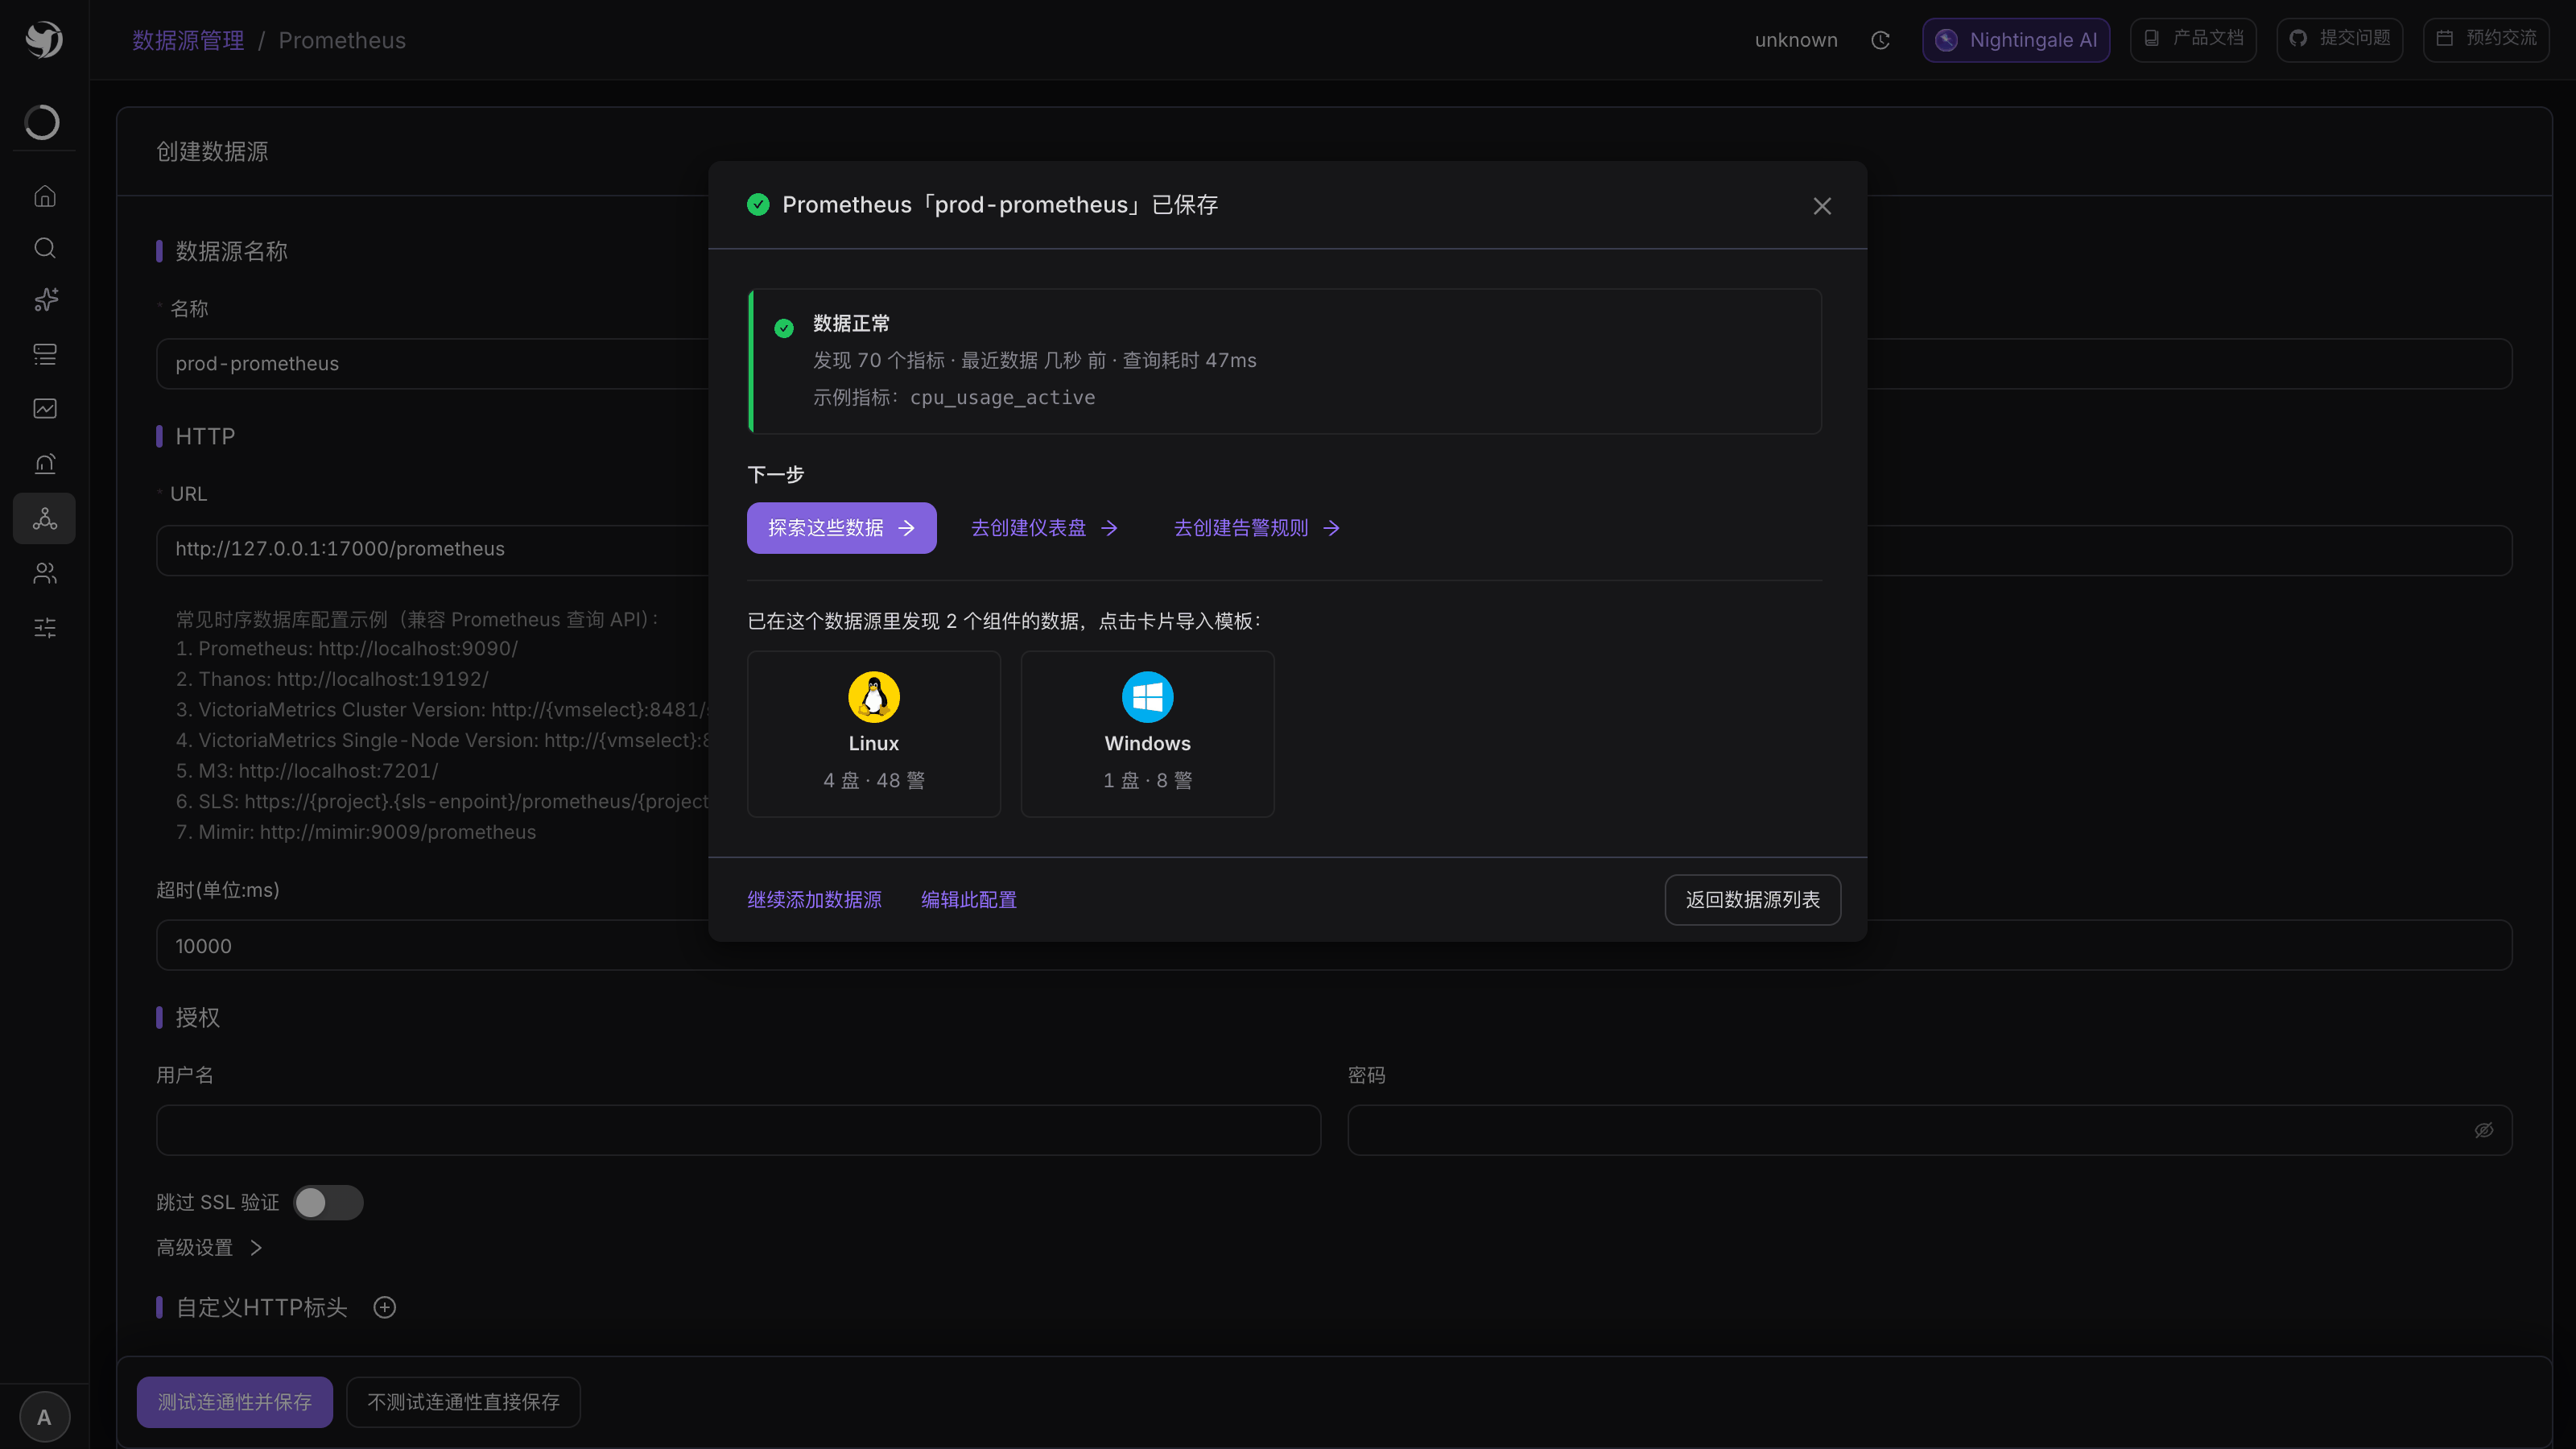Open 产品文档 in the top bar

[2193, 39]
